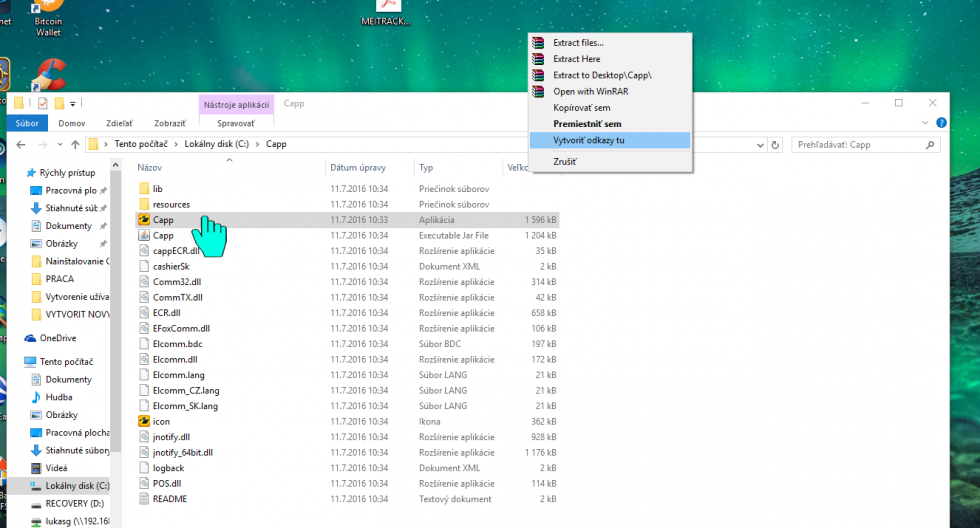
Task: Go up one folder with up arrow
Action: (75, 144)
